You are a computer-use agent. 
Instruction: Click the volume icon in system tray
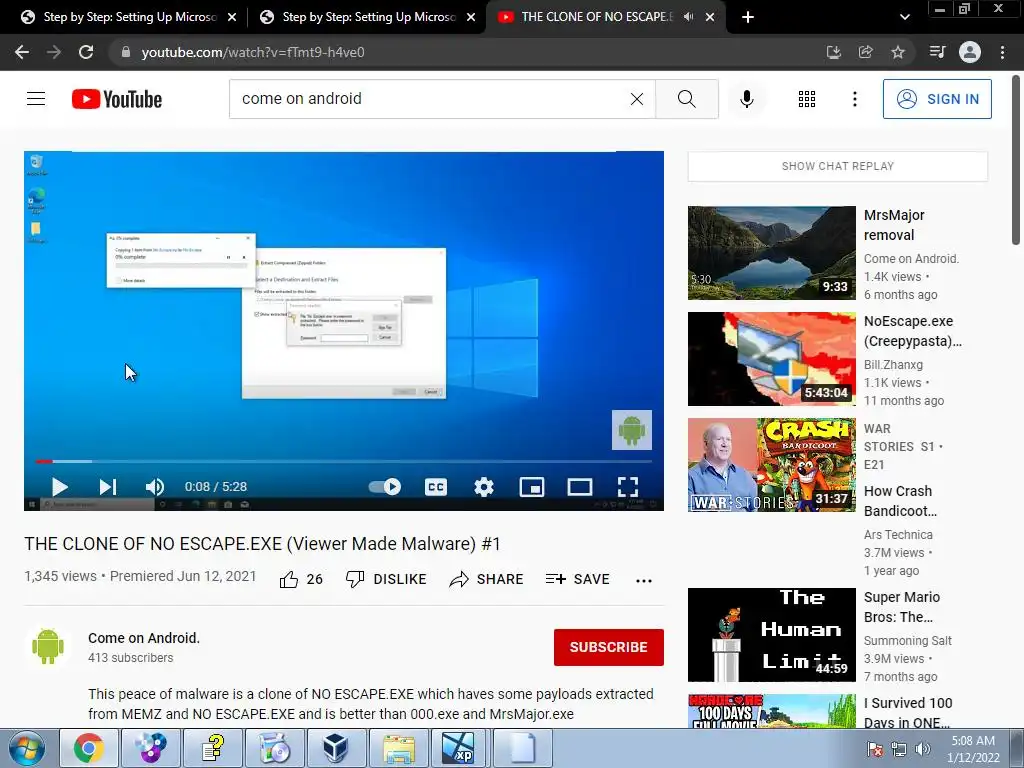922,749
